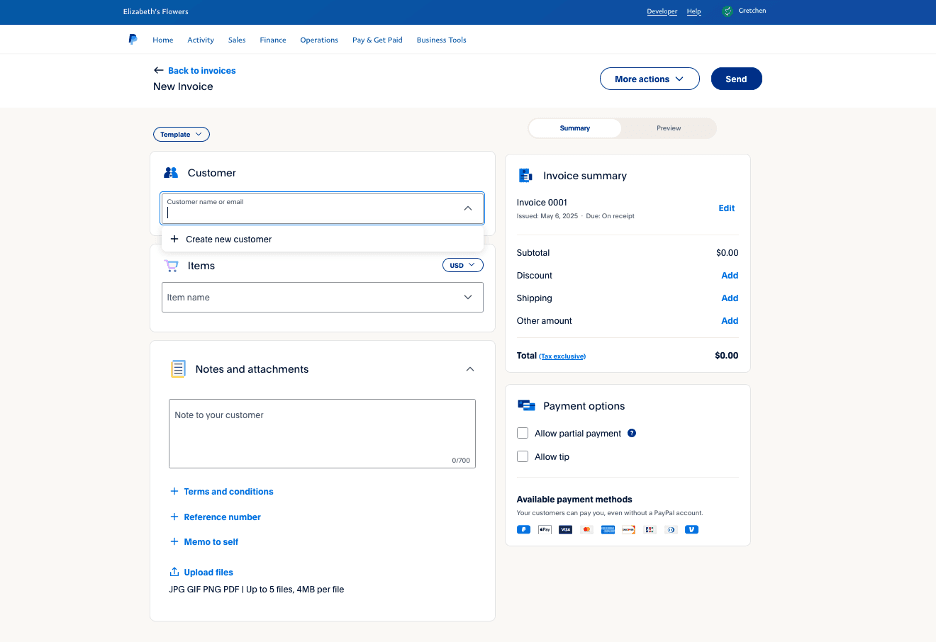This screenshot has width=936, height=642.
Task: Open the USD currency dropdown
Action: point(462,264)
